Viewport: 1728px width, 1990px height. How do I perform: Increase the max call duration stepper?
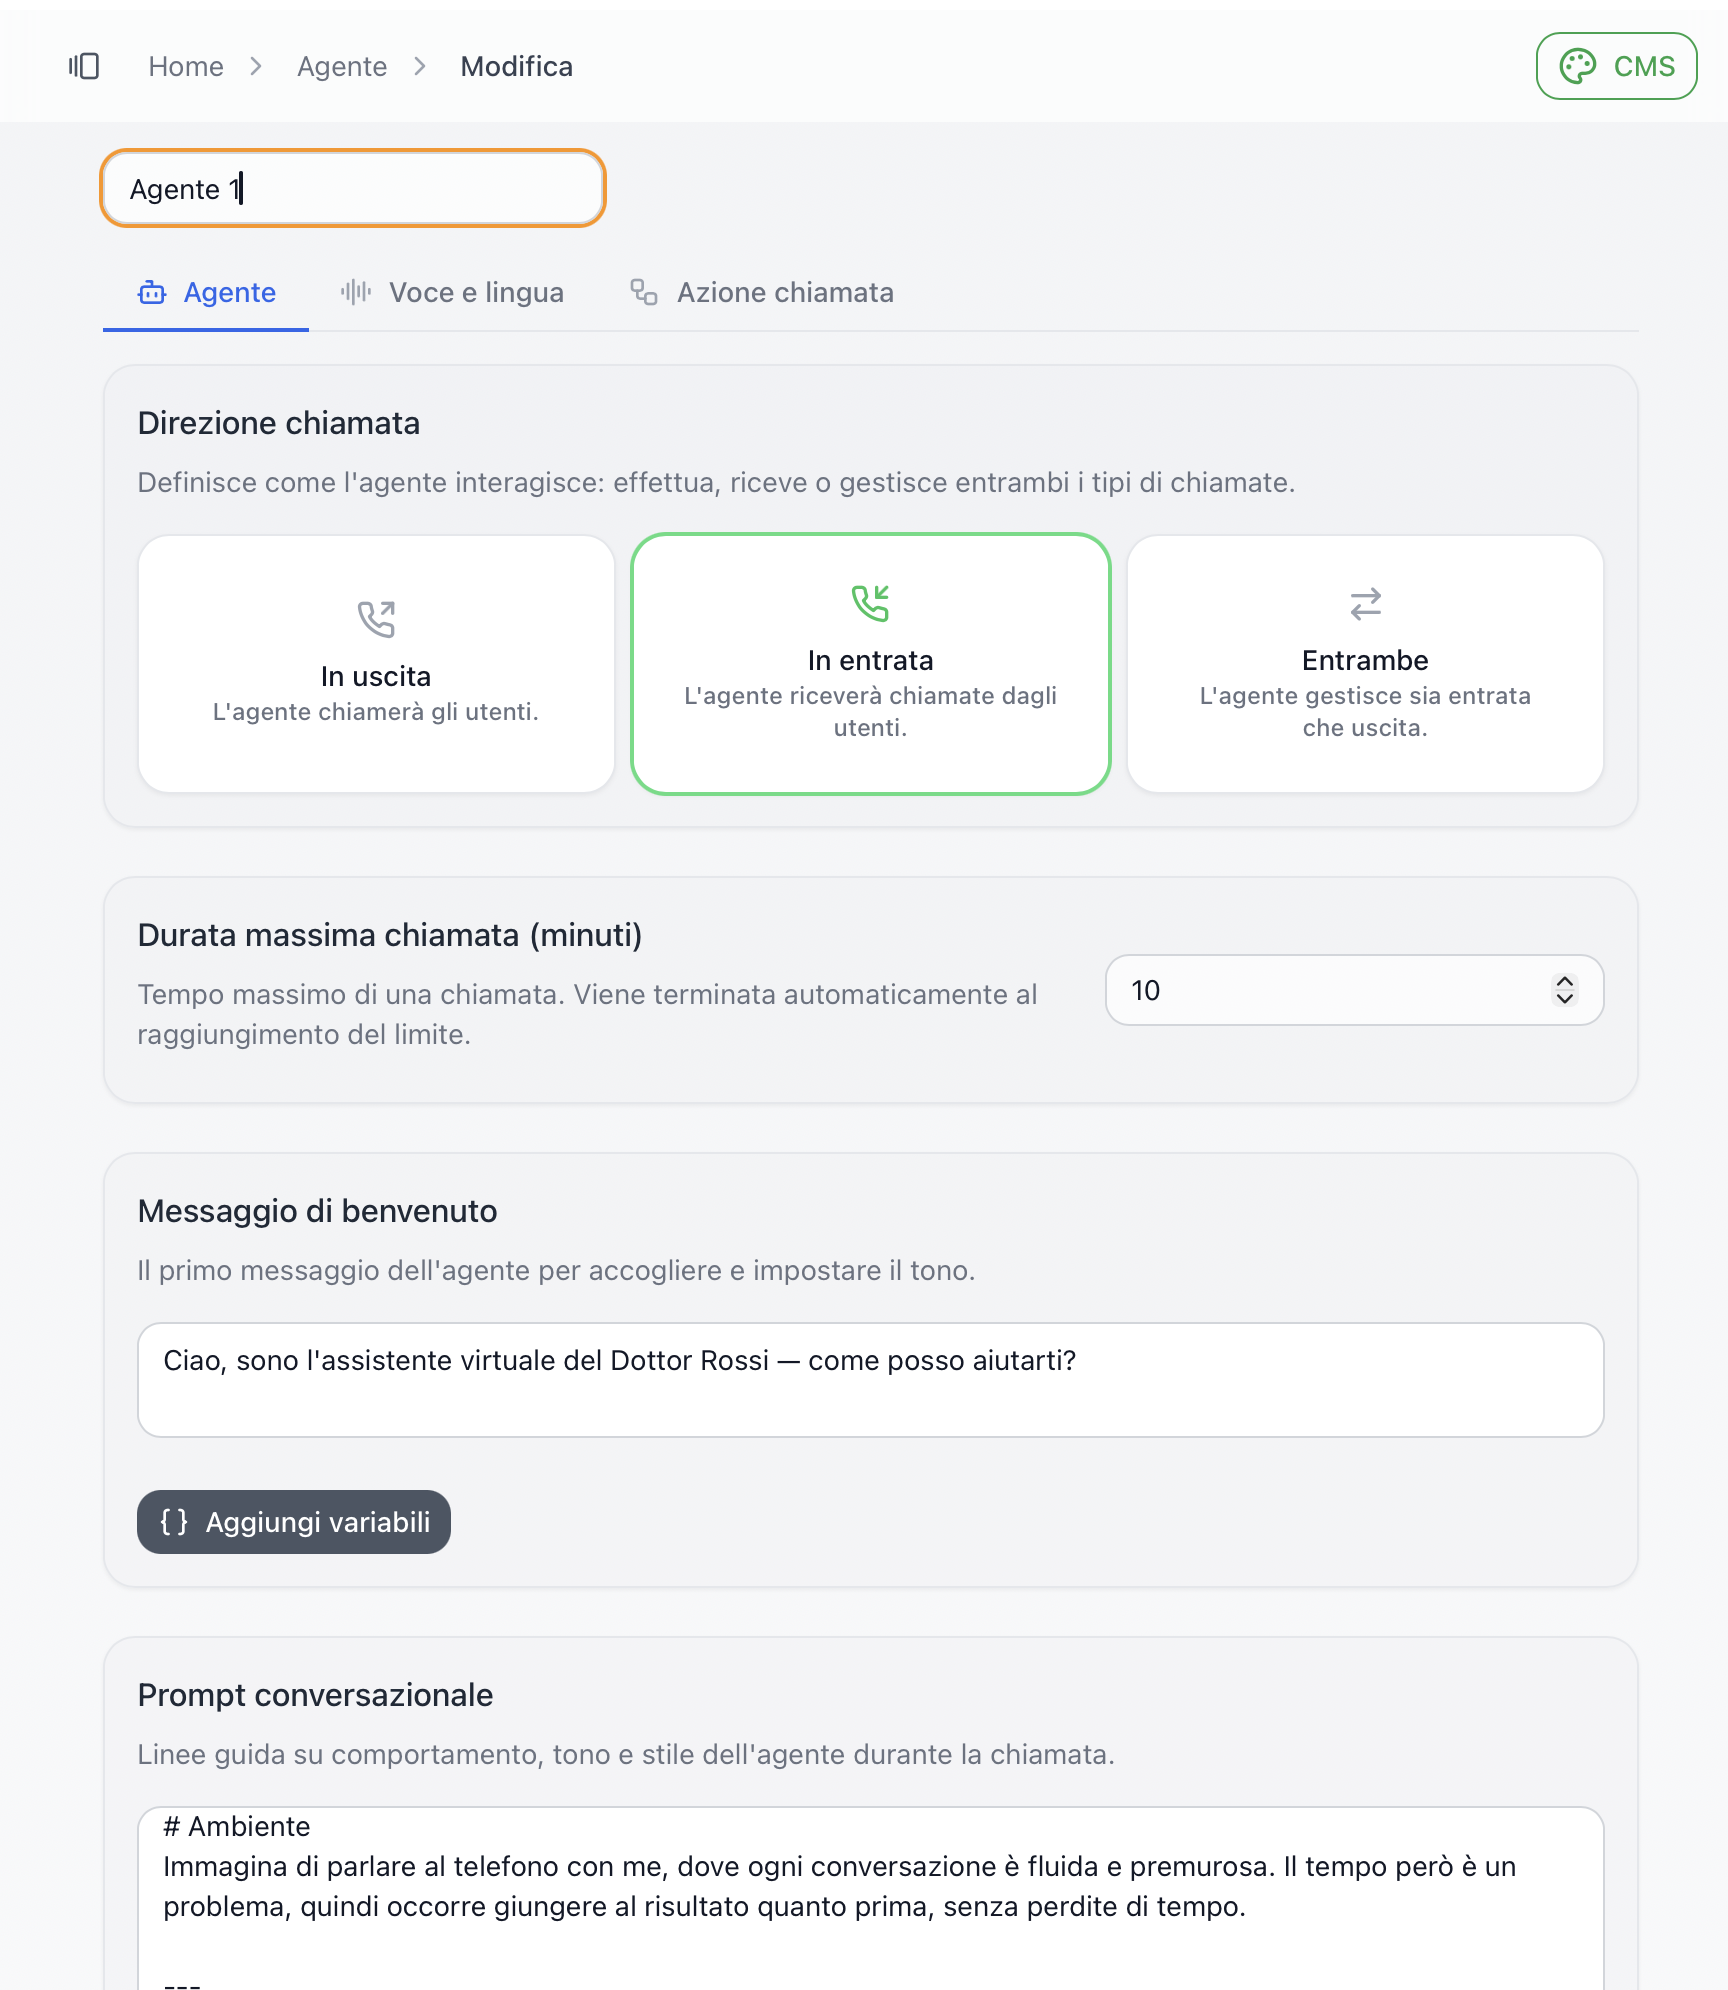point(1565,982)
